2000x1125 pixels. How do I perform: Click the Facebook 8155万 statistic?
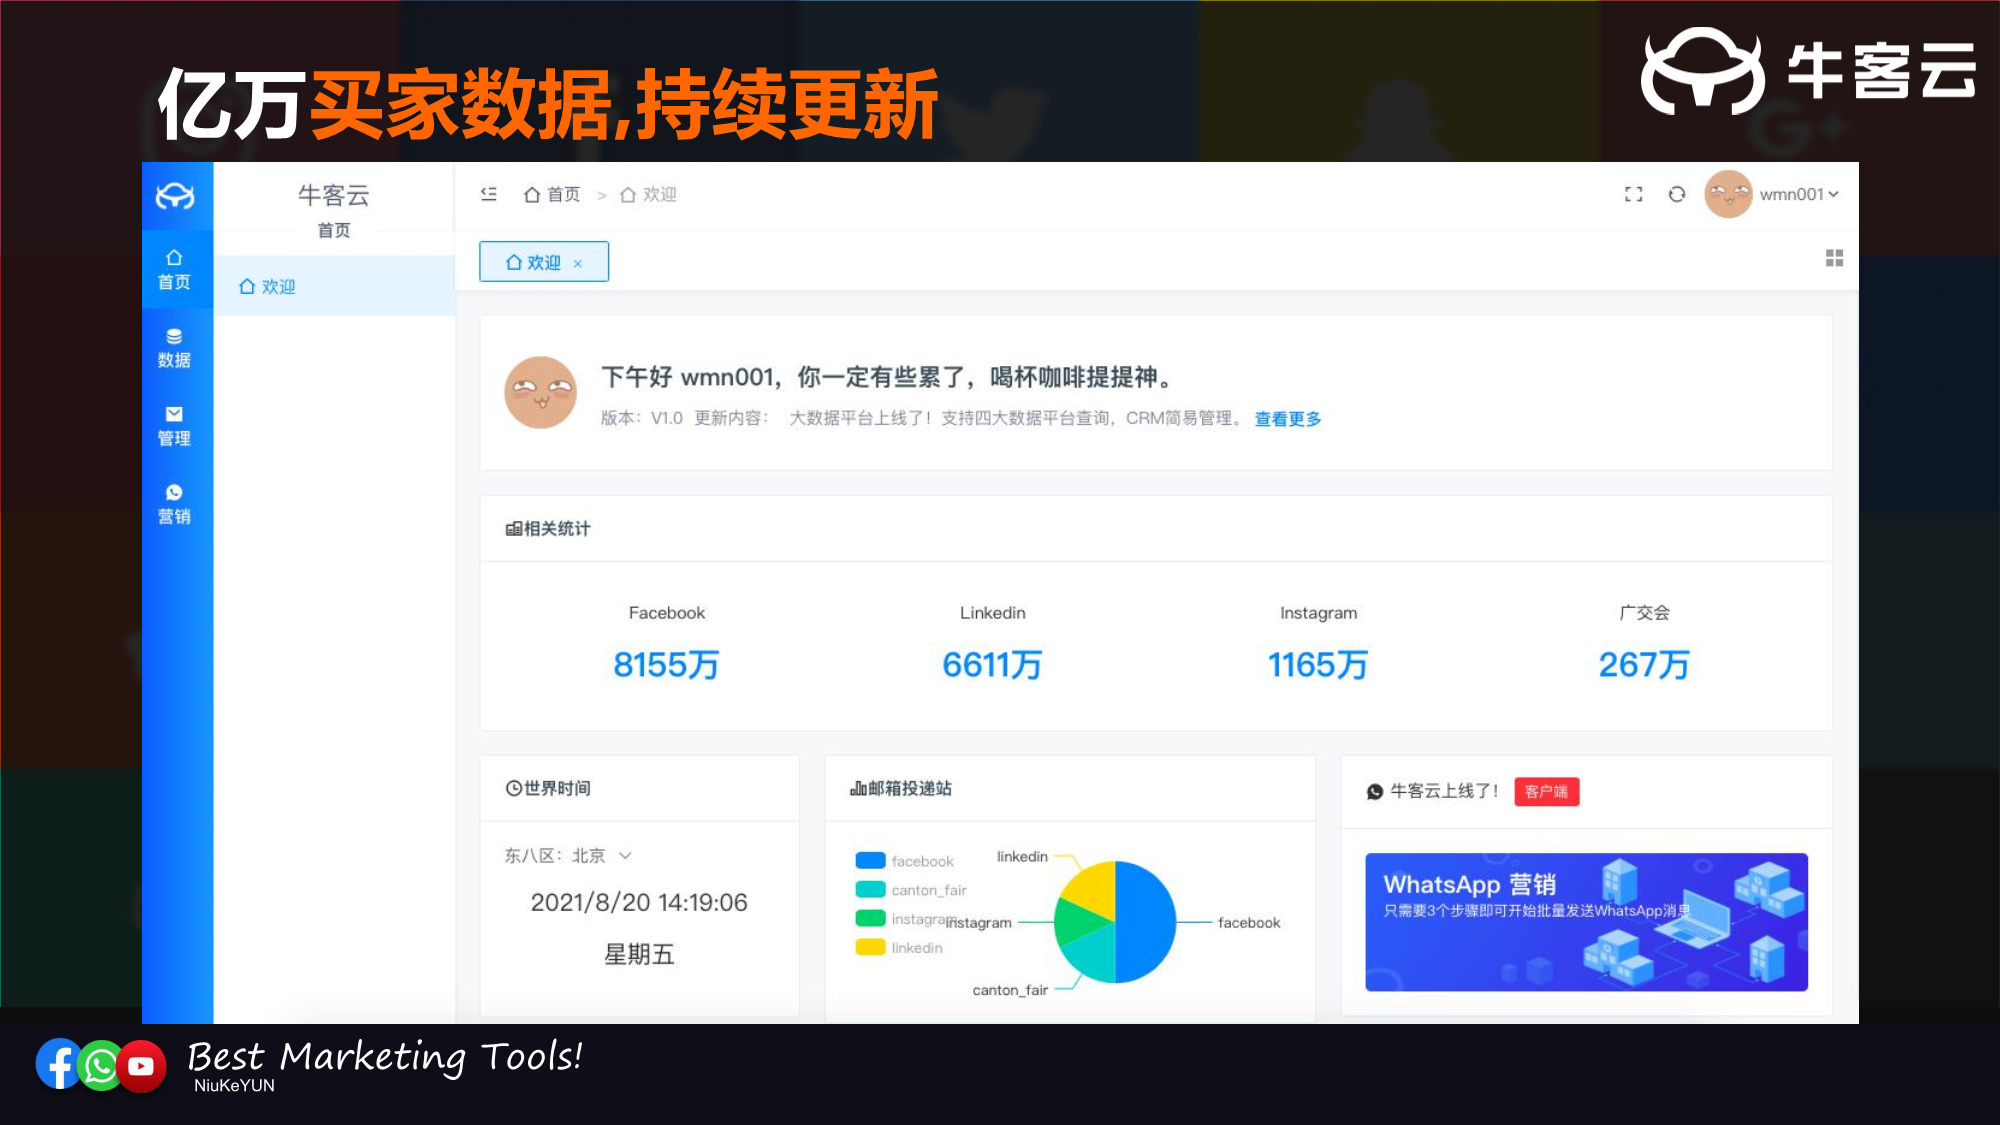tap(666, 643)
